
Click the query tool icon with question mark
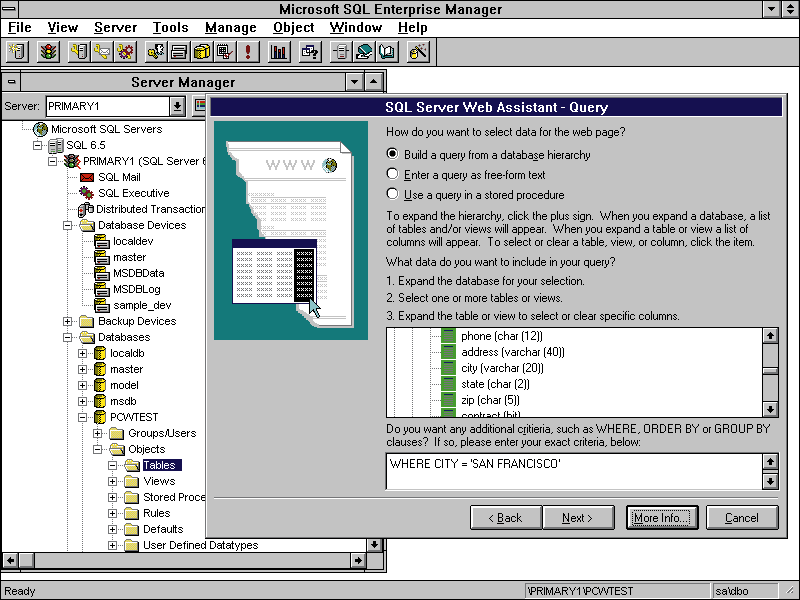coord(310,52)
